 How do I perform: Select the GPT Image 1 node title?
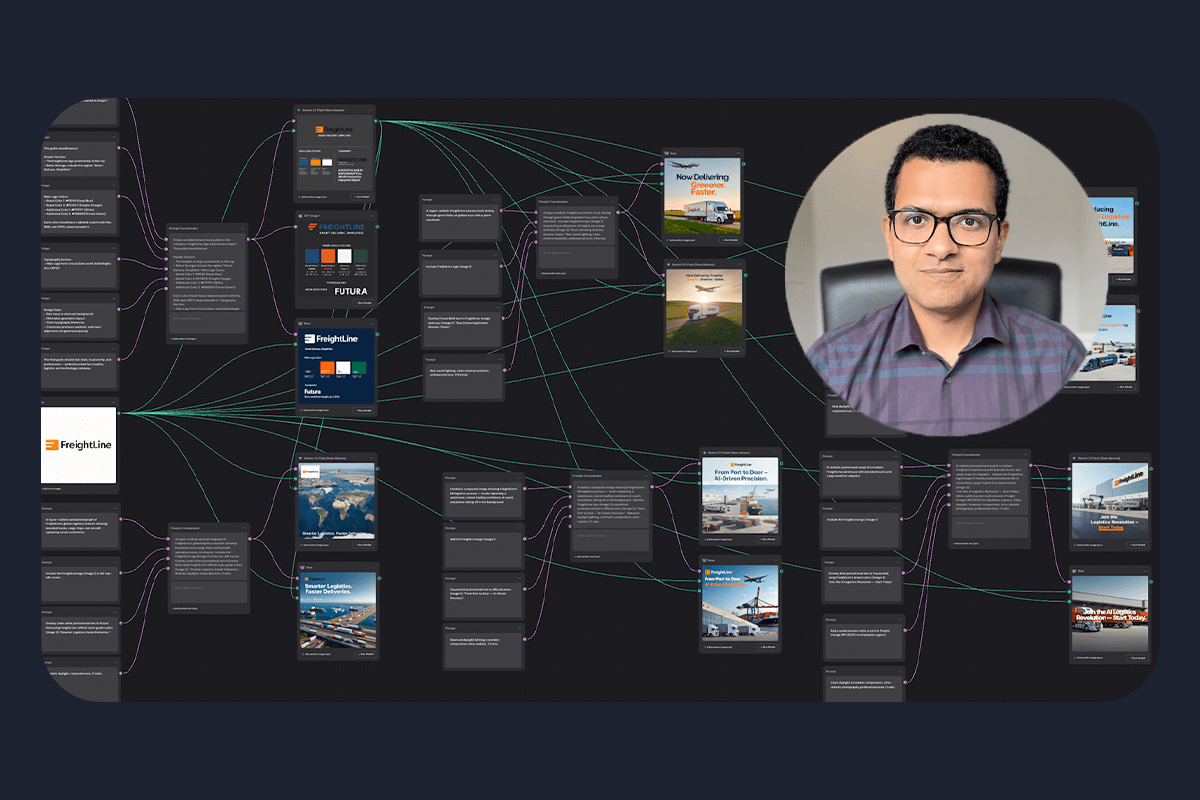click(x=312, y=216)
